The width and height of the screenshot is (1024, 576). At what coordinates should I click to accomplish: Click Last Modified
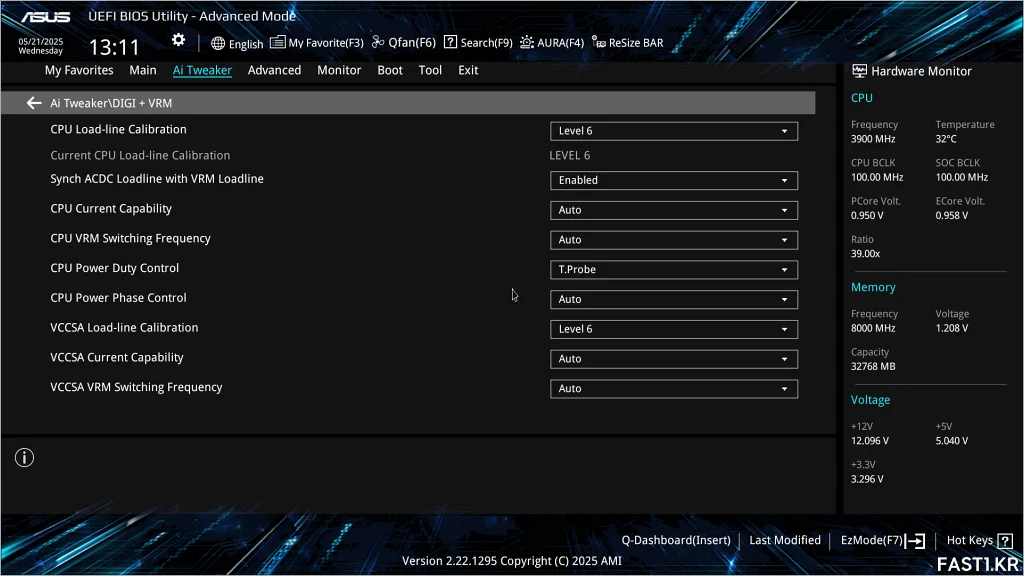point(785,540)
